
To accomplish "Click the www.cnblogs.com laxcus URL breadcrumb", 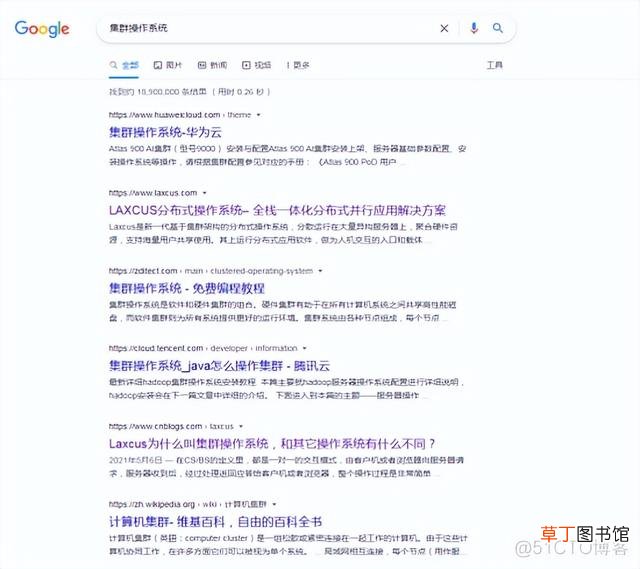I will pos(171,427).
